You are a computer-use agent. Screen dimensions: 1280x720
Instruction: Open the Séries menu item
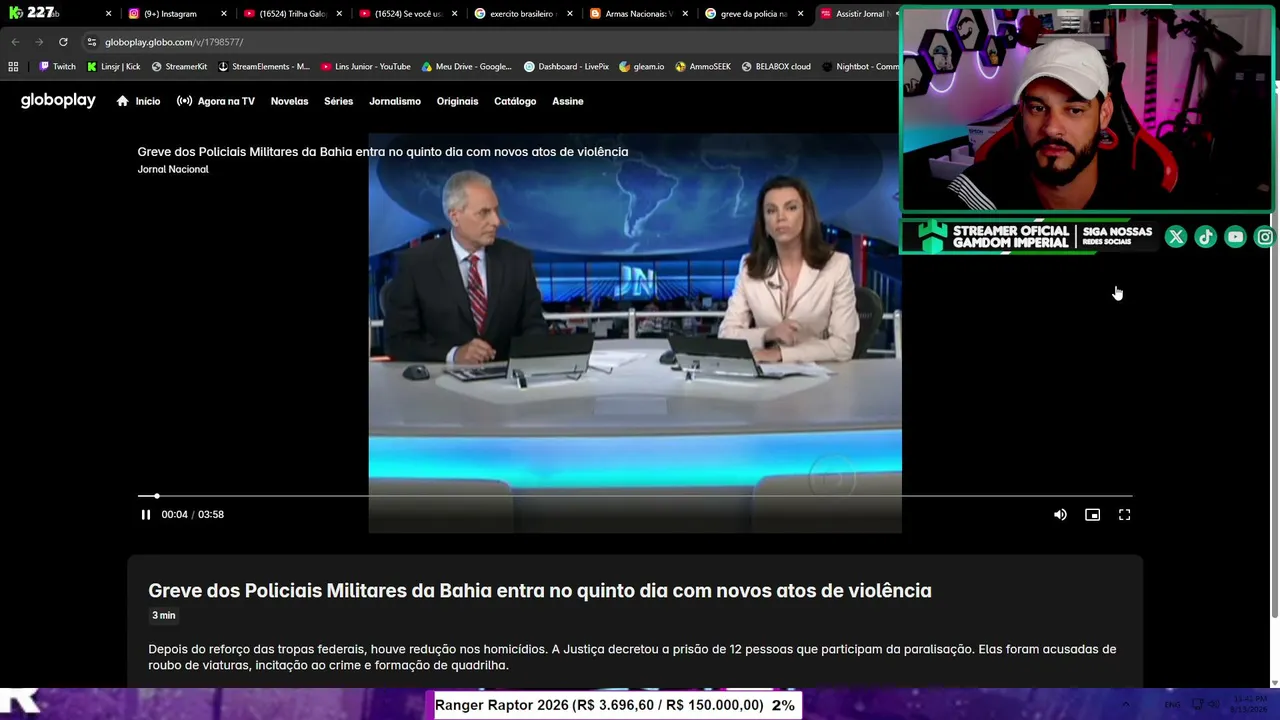click(x=338, y=101)
